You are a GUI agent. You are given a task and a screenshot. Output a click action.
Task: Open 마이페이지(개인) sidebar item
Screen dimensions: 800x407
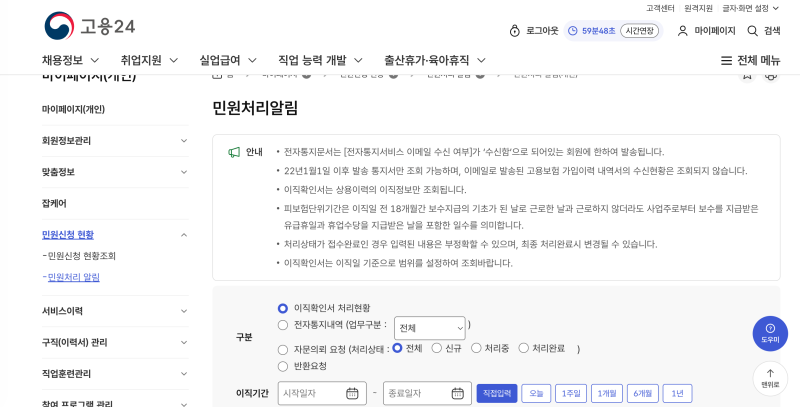(73, 109)
